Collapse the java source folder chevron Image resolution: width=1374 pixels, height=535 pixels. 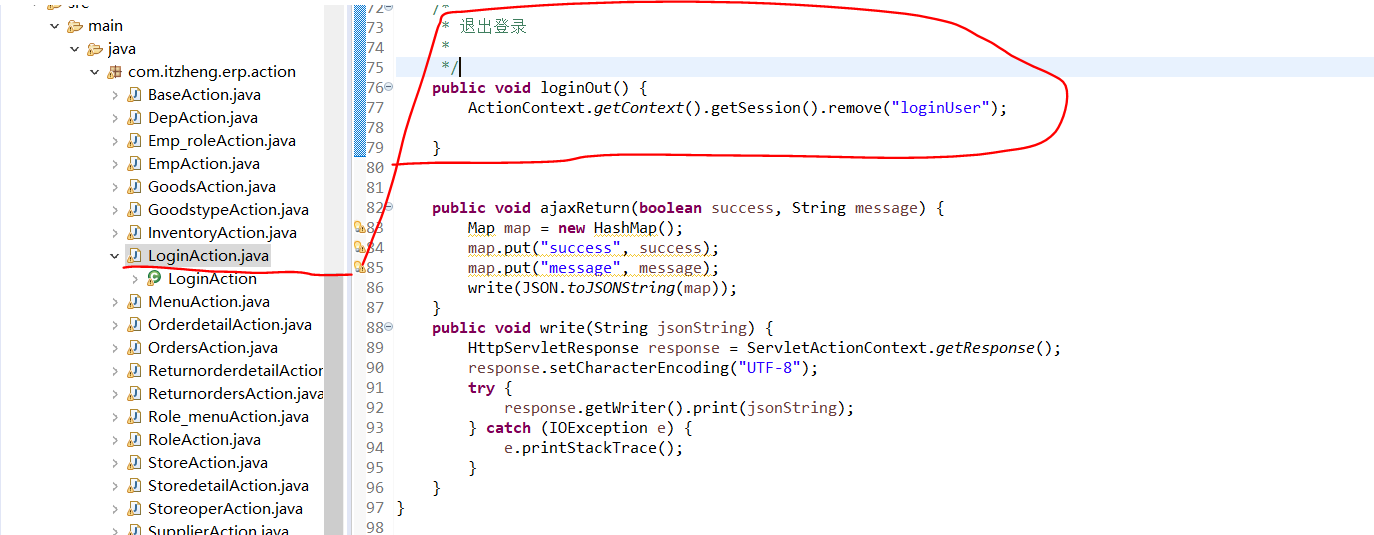pos(75,49)
